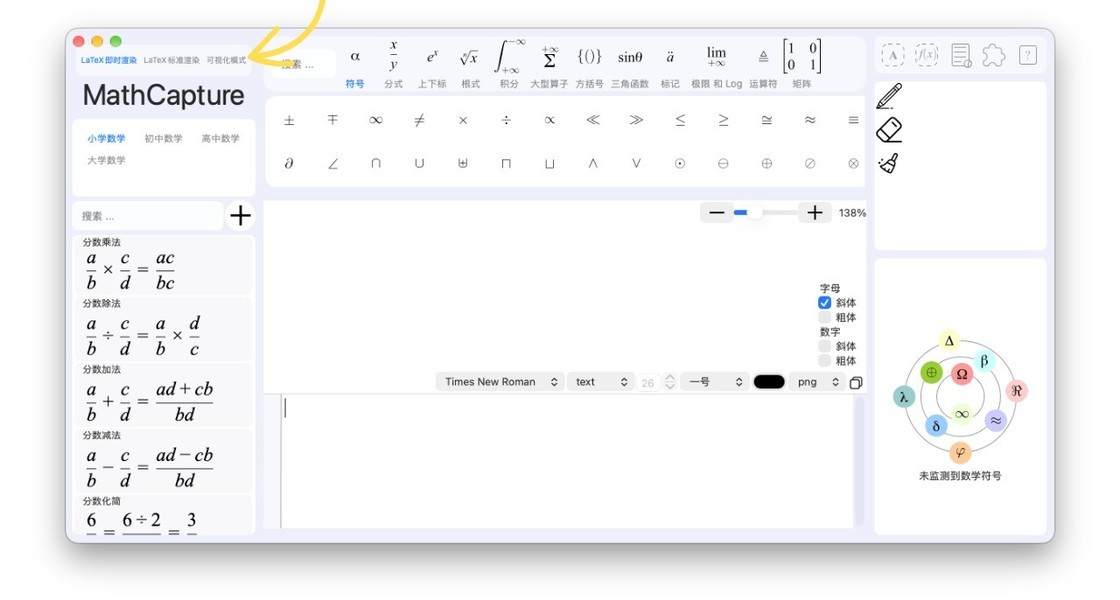Open the Times New Roman font dropdown

click(x=500, y=382)
